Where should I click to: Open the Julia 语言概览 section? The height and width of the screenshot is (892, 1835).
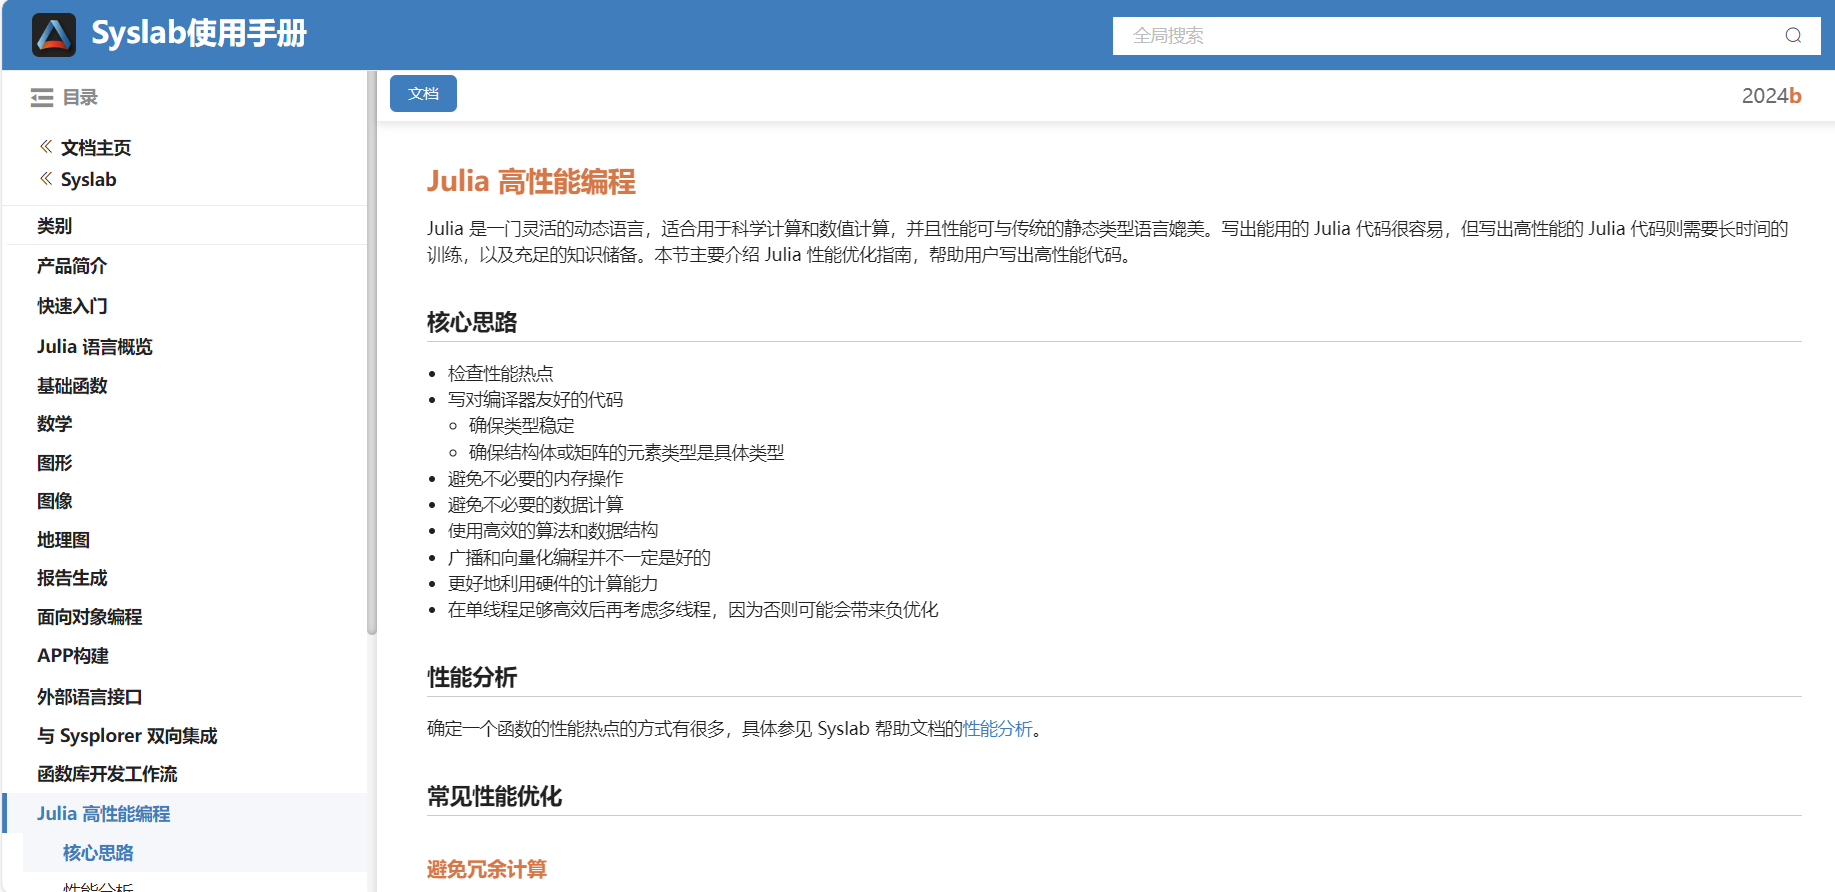95,347
